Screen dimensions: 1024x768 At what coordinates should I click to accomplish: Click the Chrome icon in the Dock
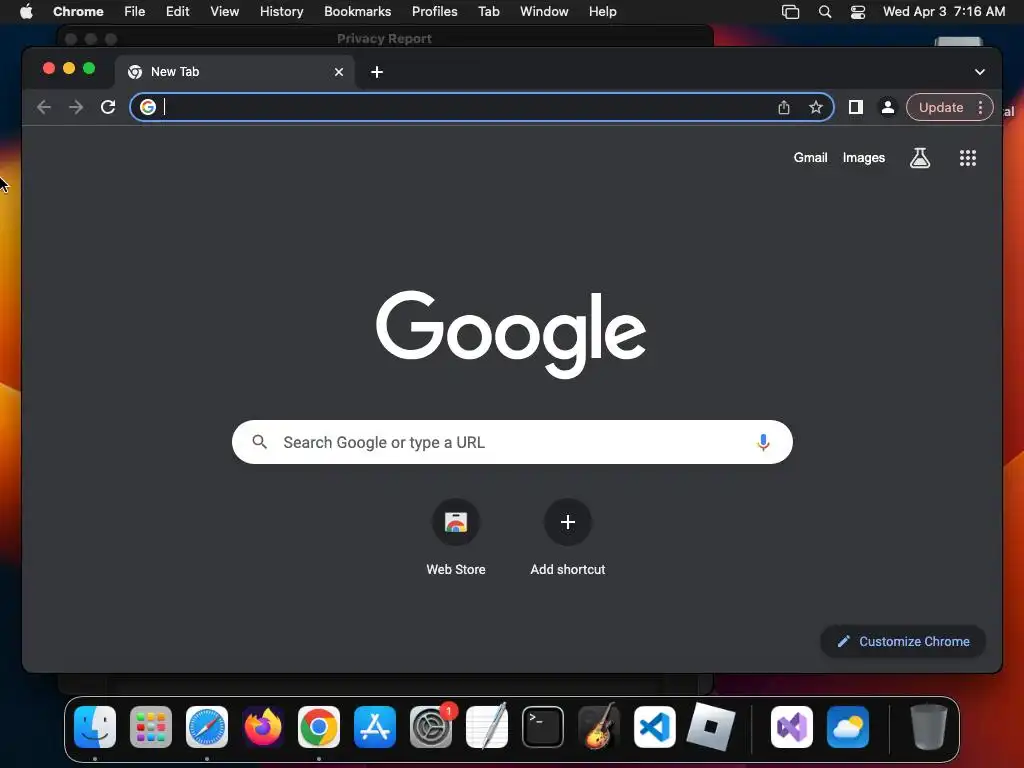tap(319, 727)
